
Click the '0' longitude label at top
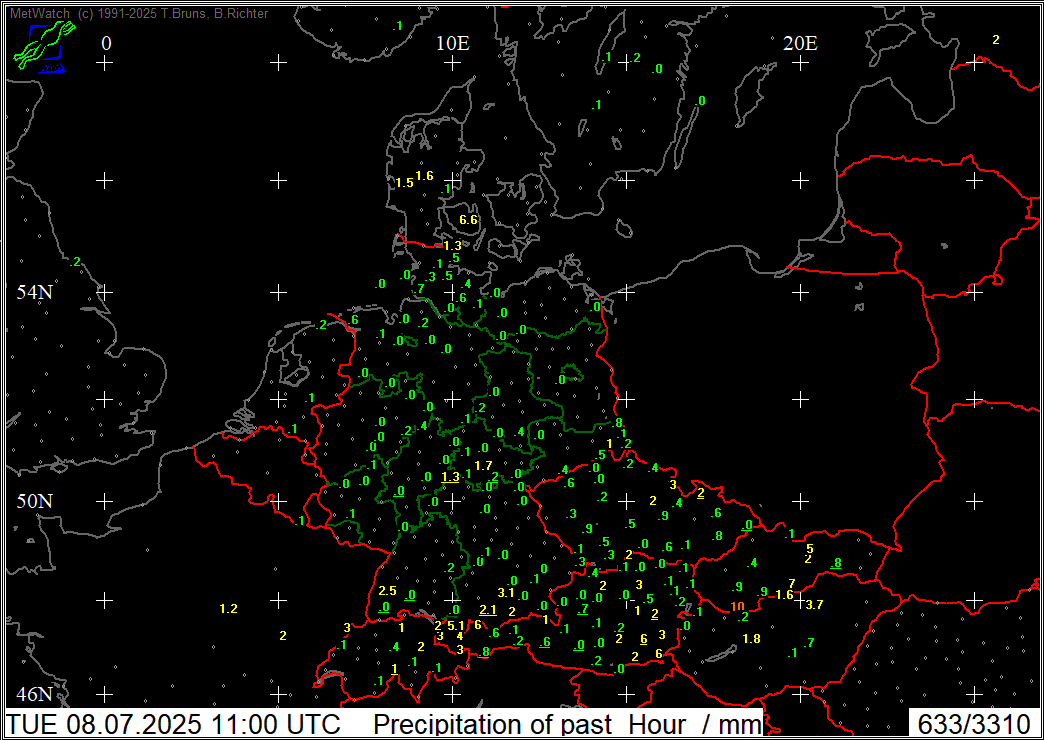(x=106, y=43)
